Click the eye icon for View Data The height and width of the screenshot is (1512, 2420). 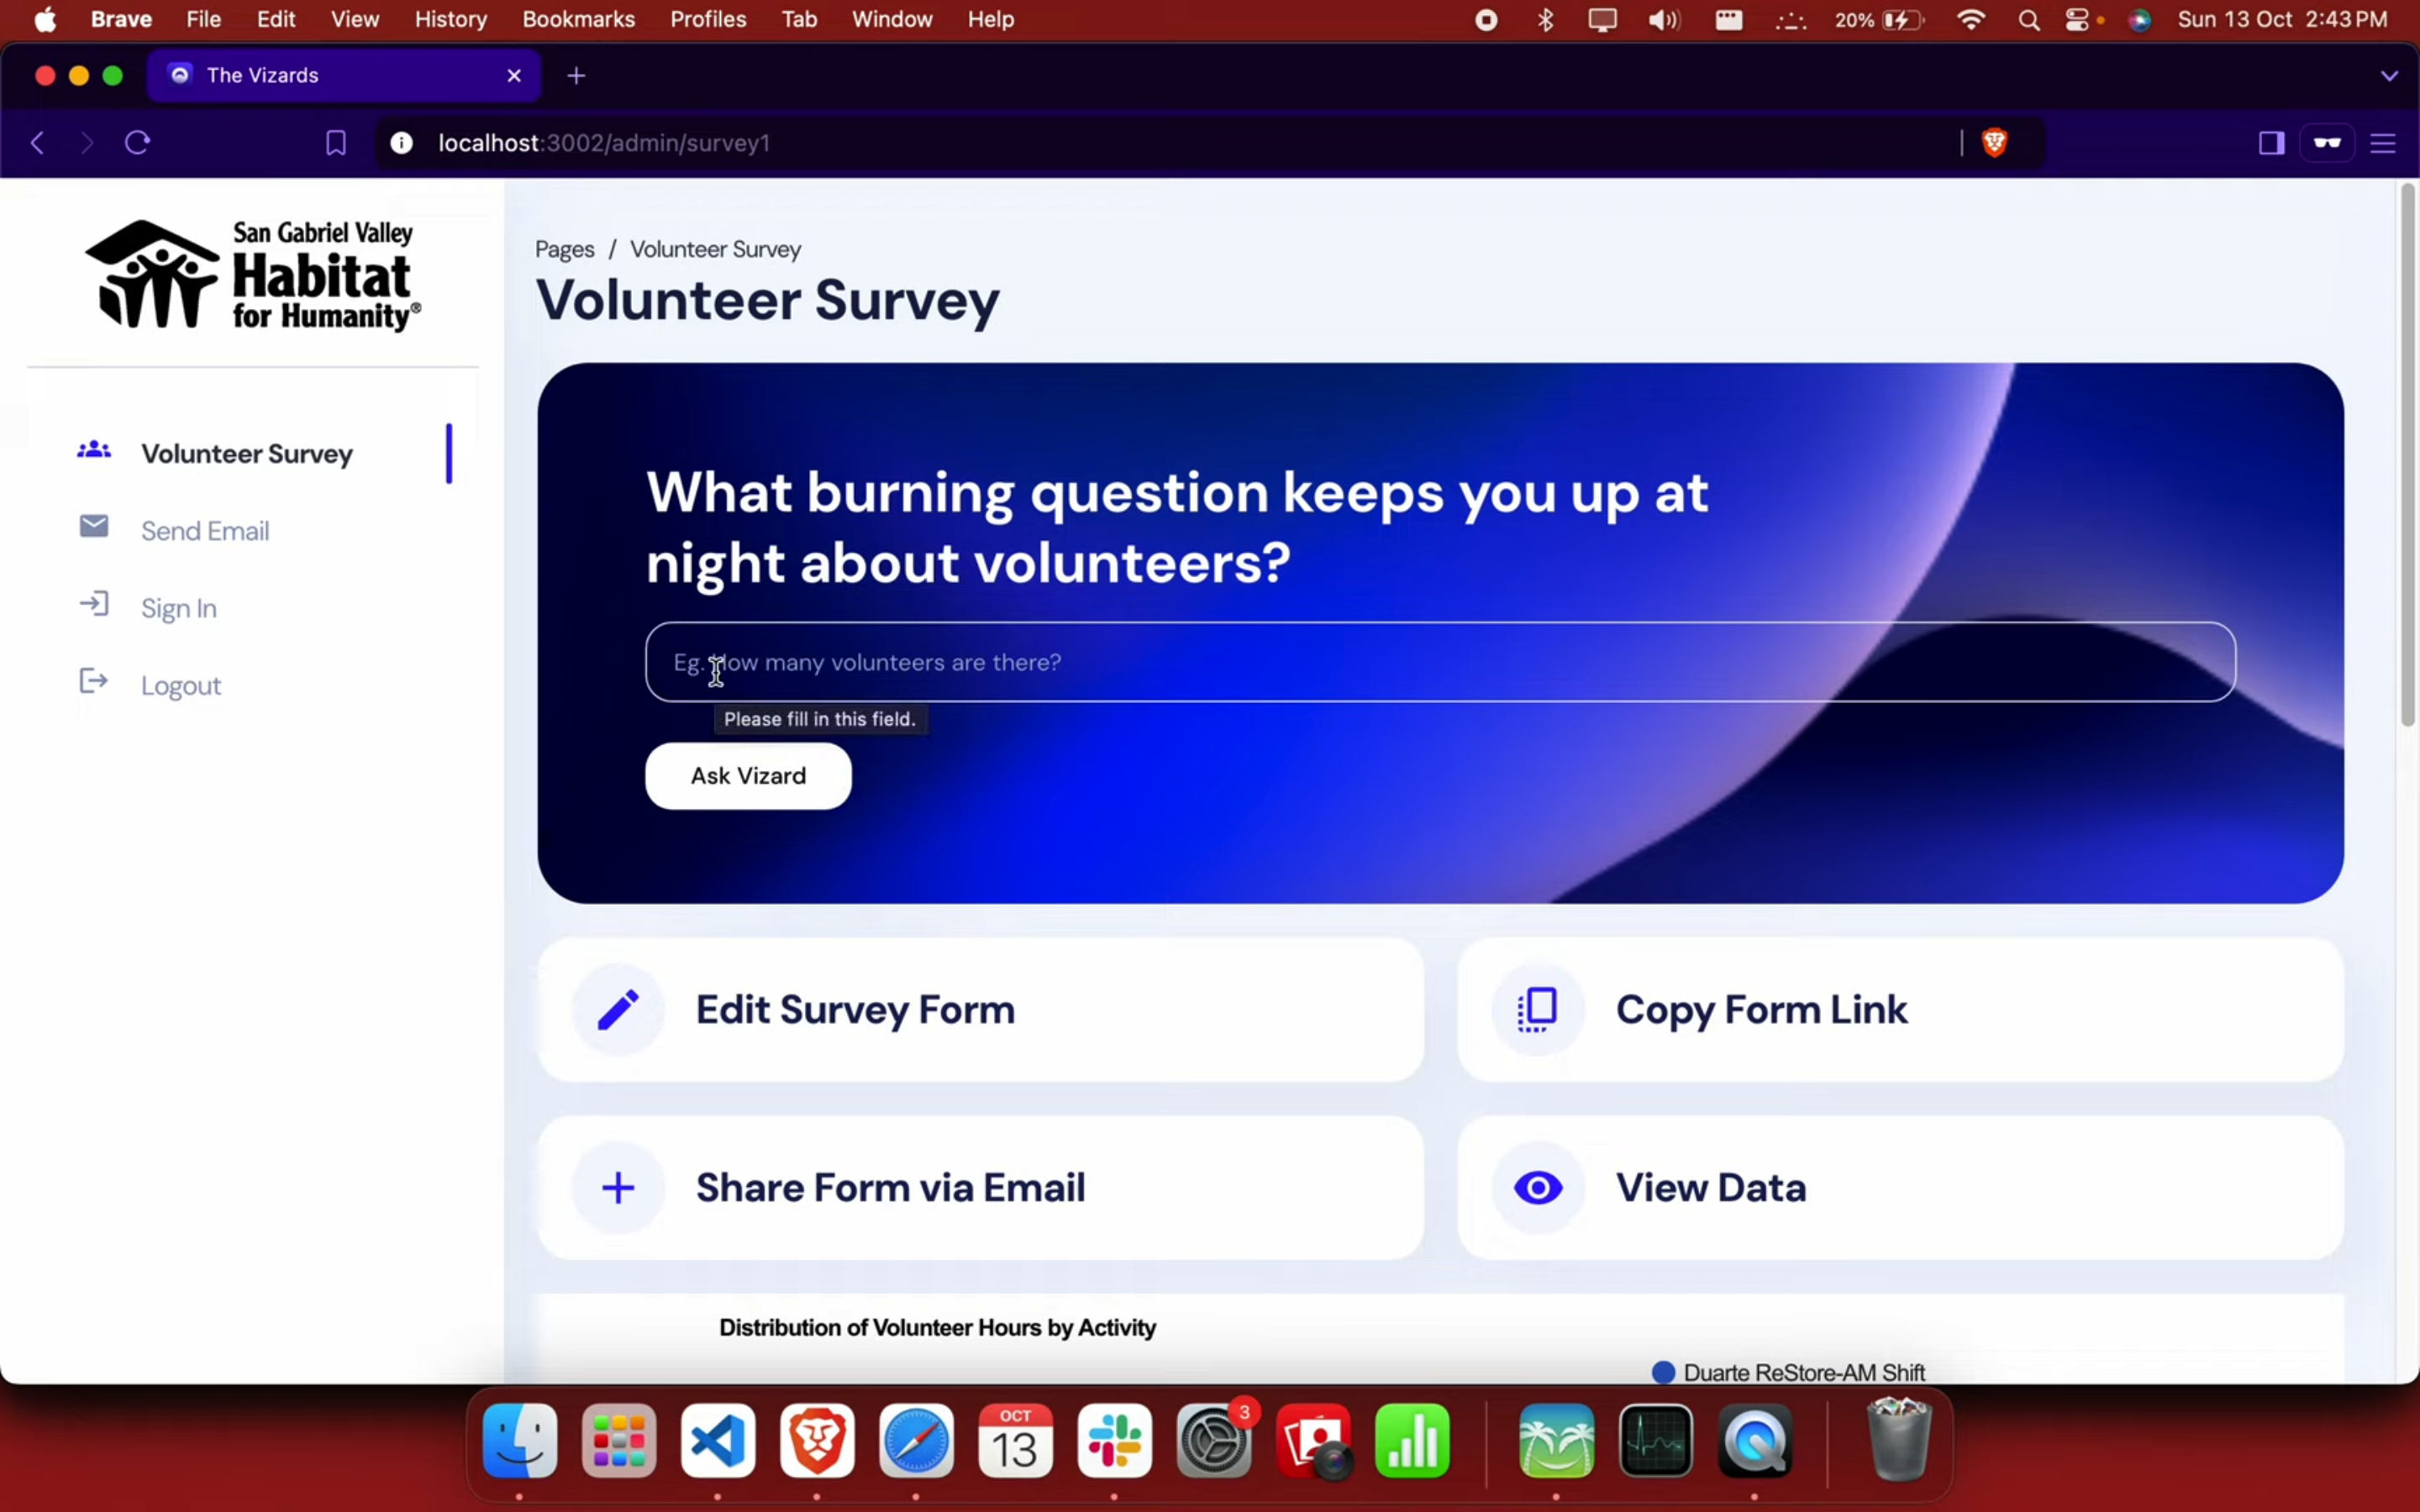[1537, 1188]
